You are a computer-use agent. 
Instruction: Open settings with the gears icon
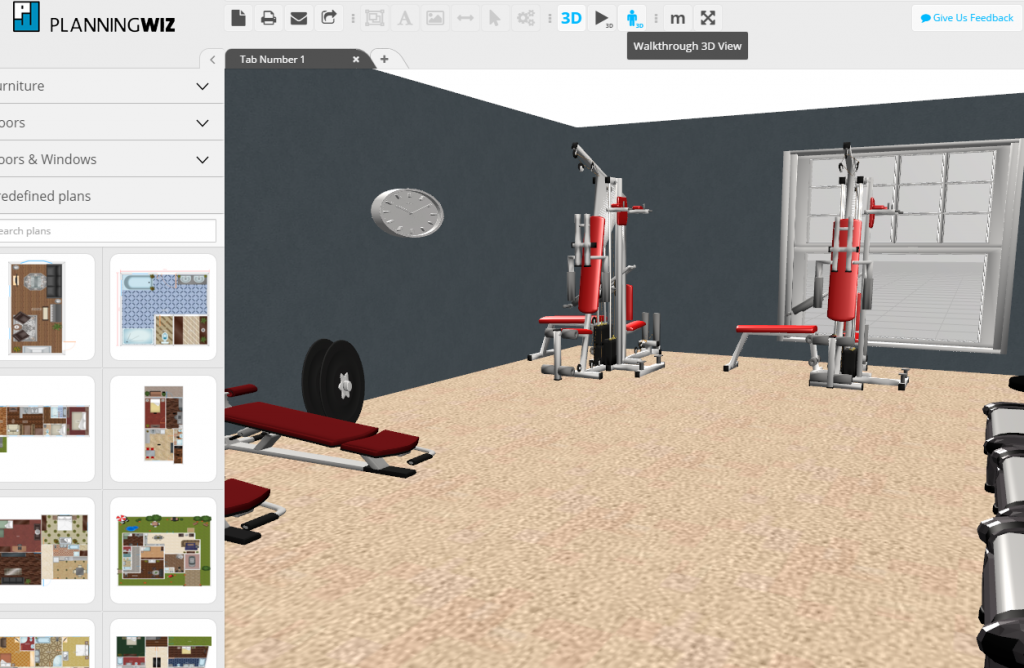pyautogui.click(x=526, y=18)
